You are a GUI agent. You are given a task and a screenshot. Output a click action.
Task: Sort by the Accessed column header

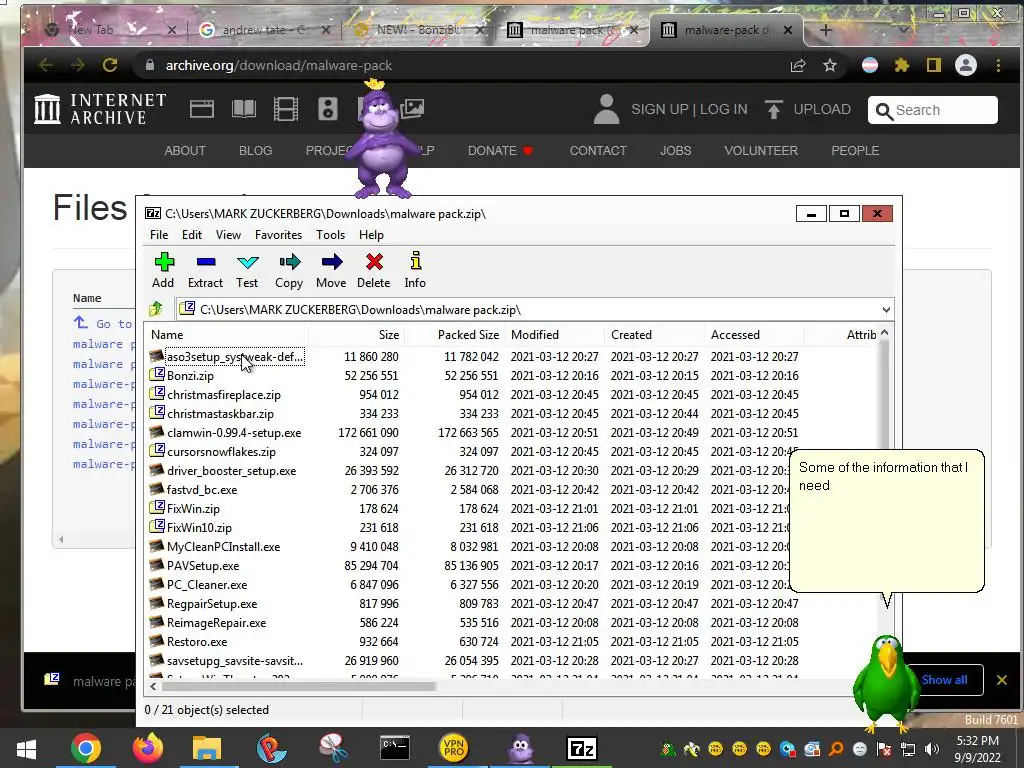pos(755,335)
